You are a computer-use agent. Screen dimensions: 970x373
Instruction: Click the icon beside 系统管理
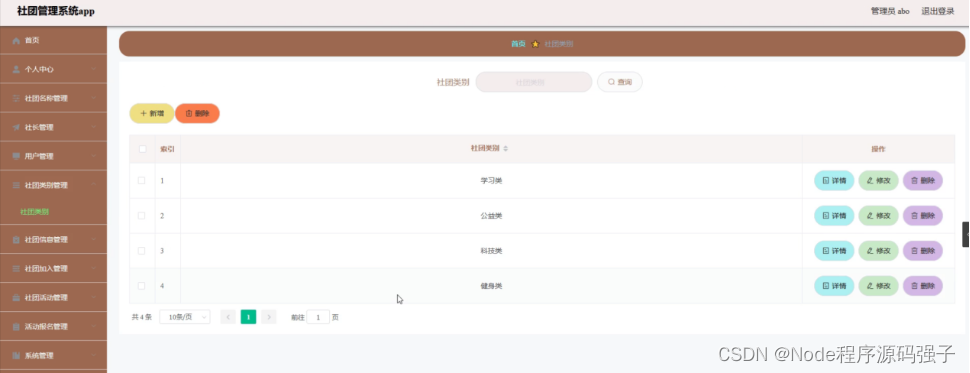(x=16, y=356)
